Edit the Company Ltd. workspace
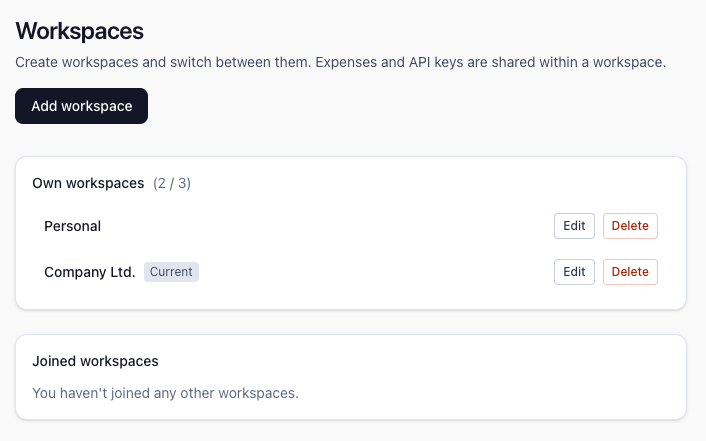Screen dimensions: 706x441 pyautogui.click(x=574, y=272)
